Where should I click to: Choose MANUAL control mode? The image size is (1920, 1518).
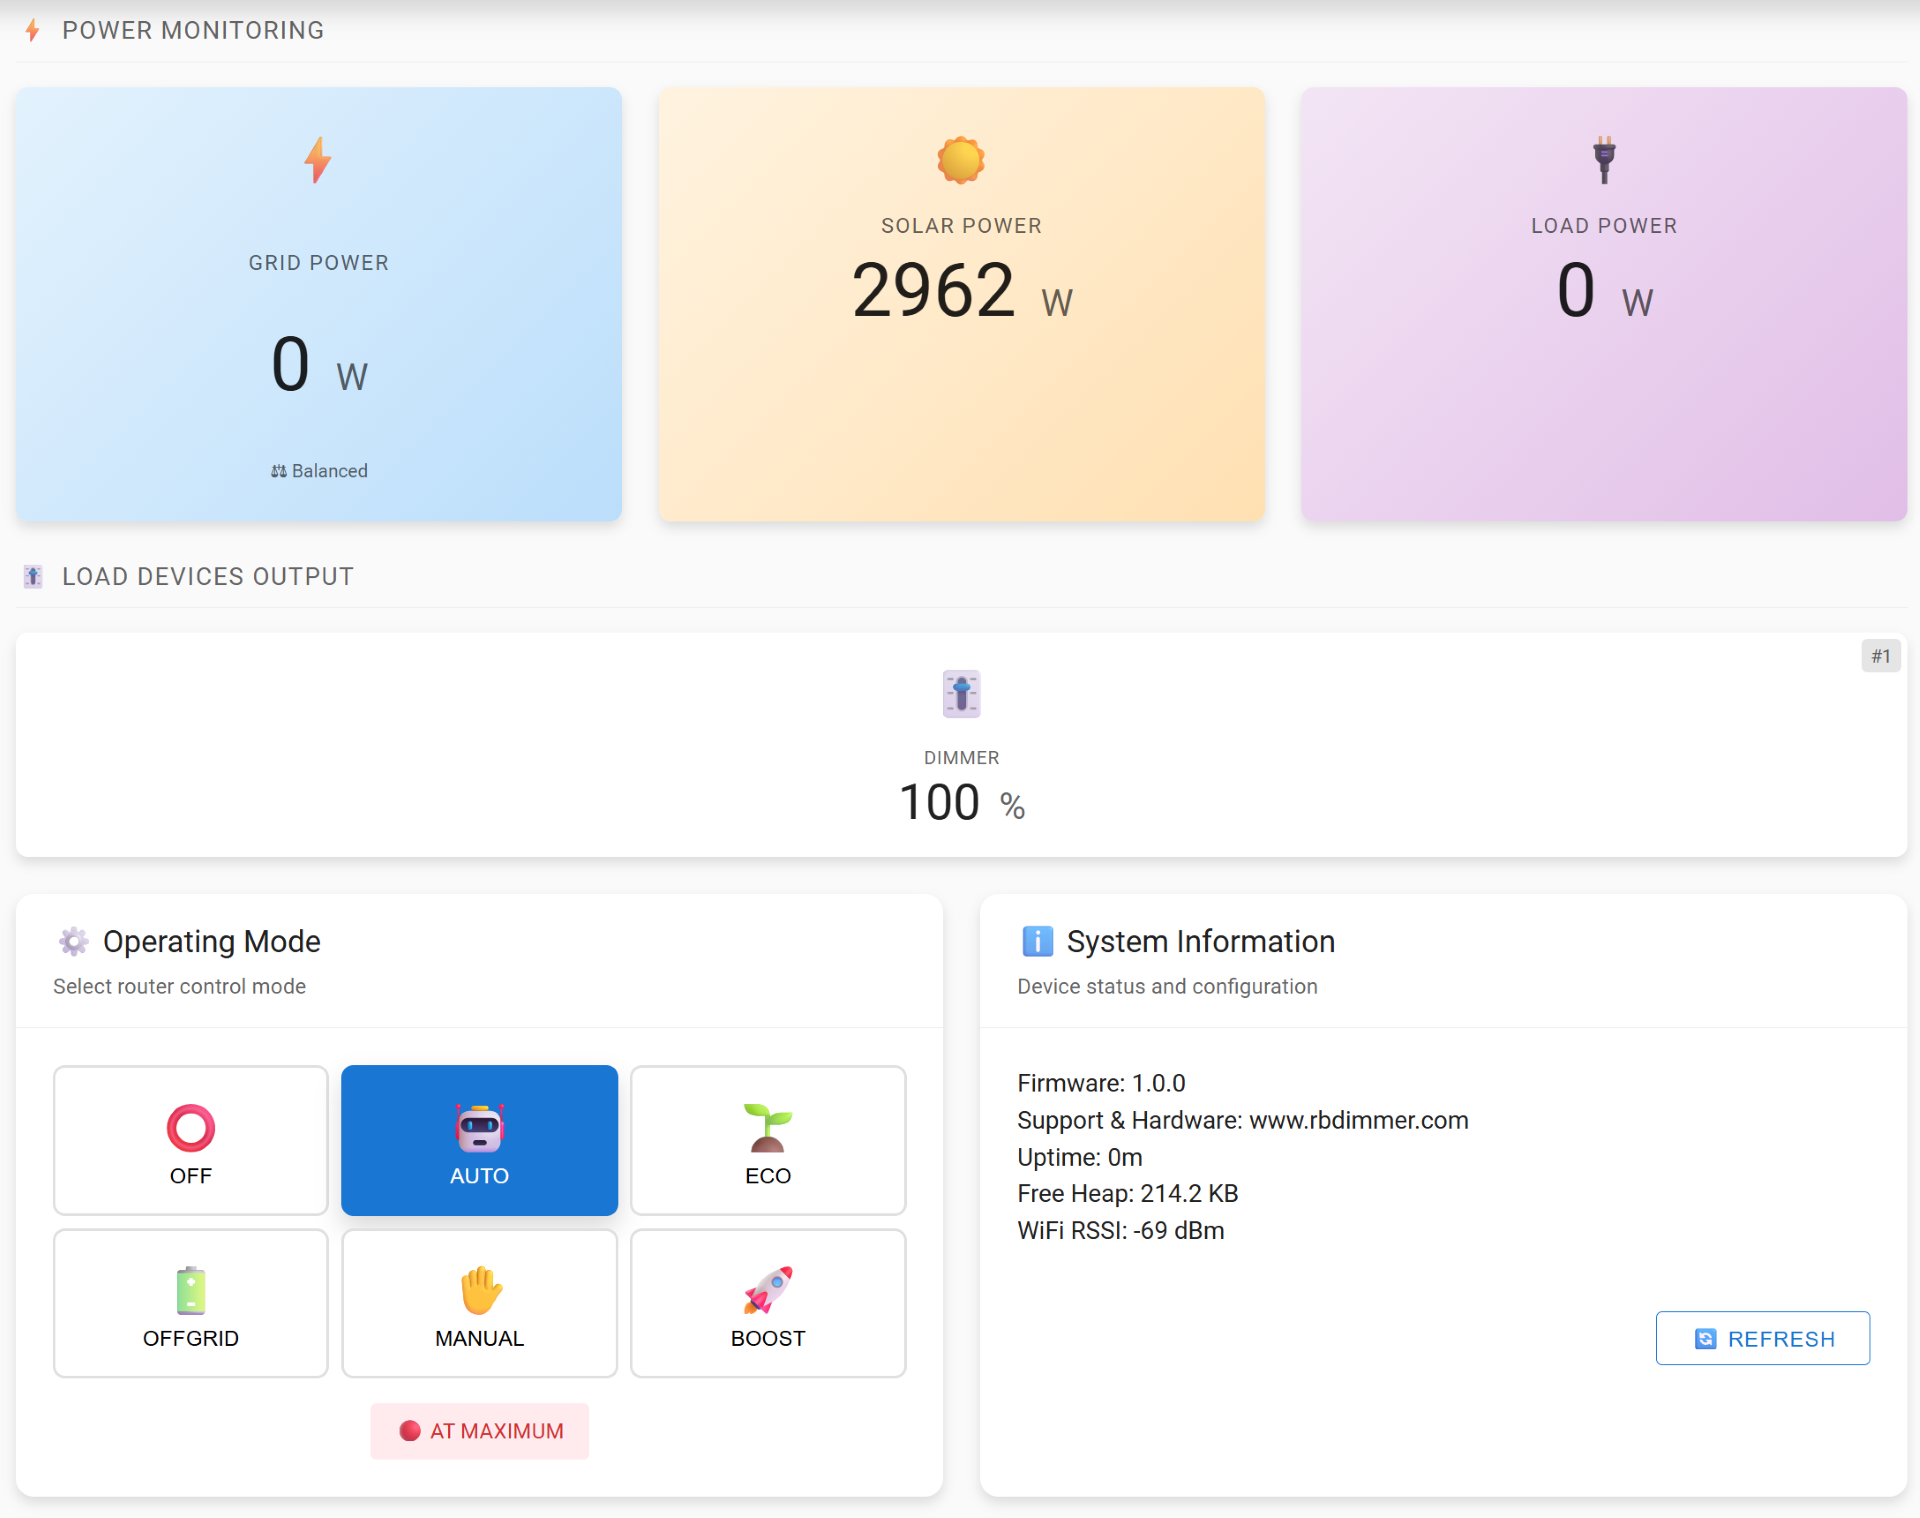coord(479,1303)
